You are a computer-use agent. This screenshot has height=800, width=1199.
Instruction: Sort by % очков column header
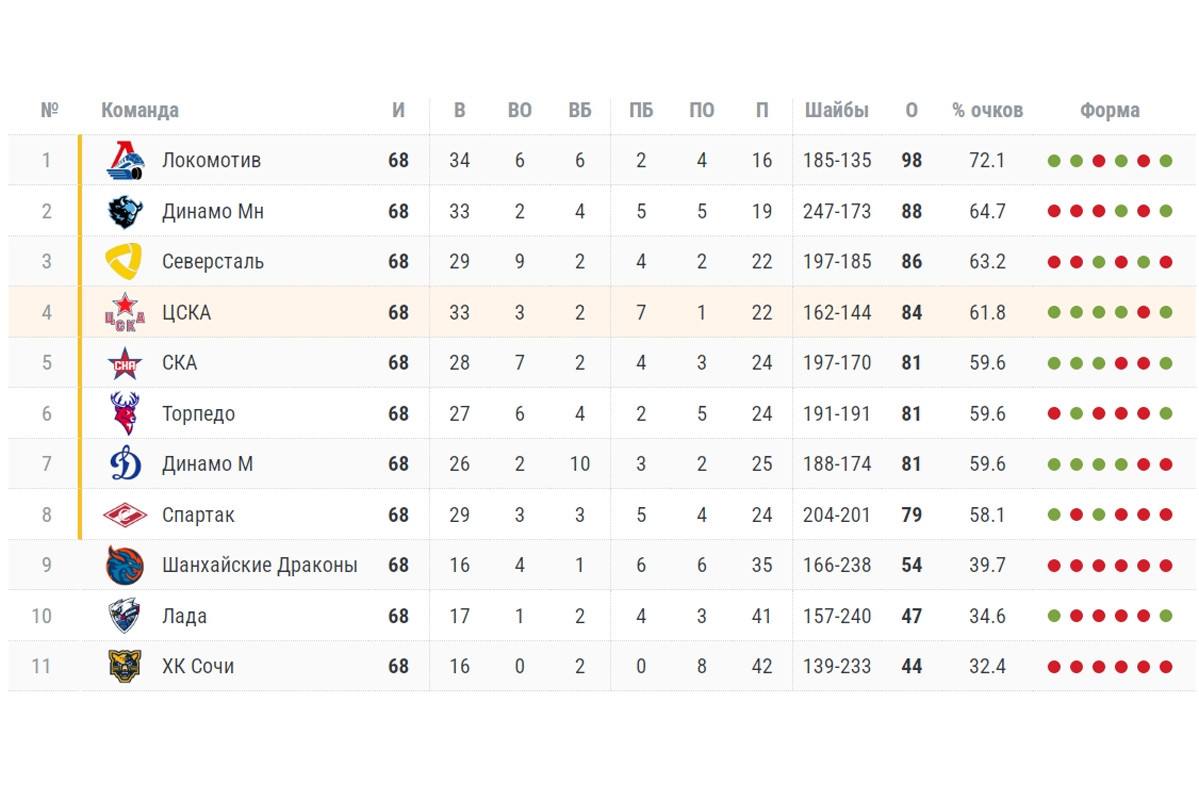987,111
